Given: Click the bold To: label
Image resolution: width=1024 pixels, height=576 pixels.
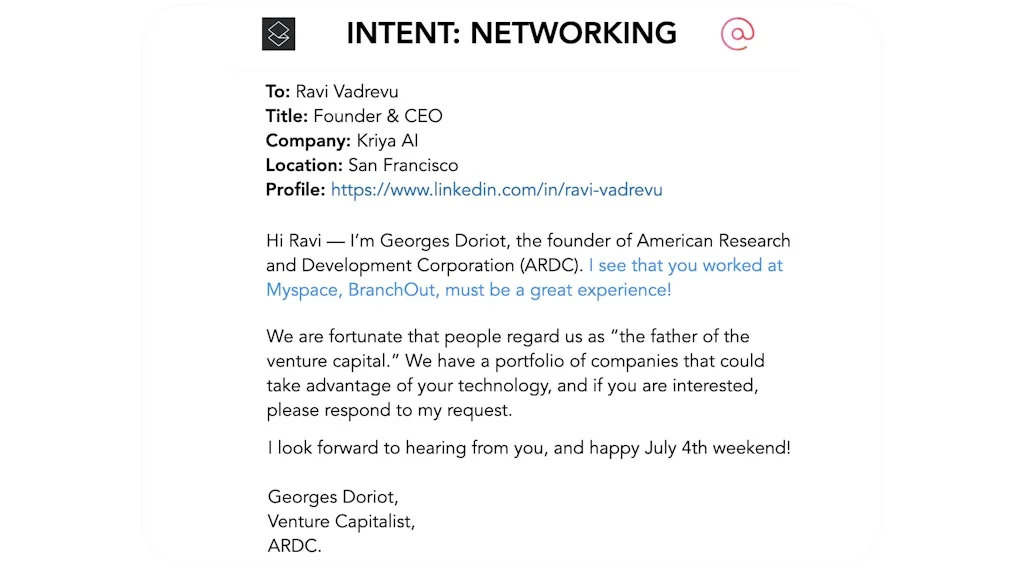Looking at the screenshot, I should pos(277,92).
